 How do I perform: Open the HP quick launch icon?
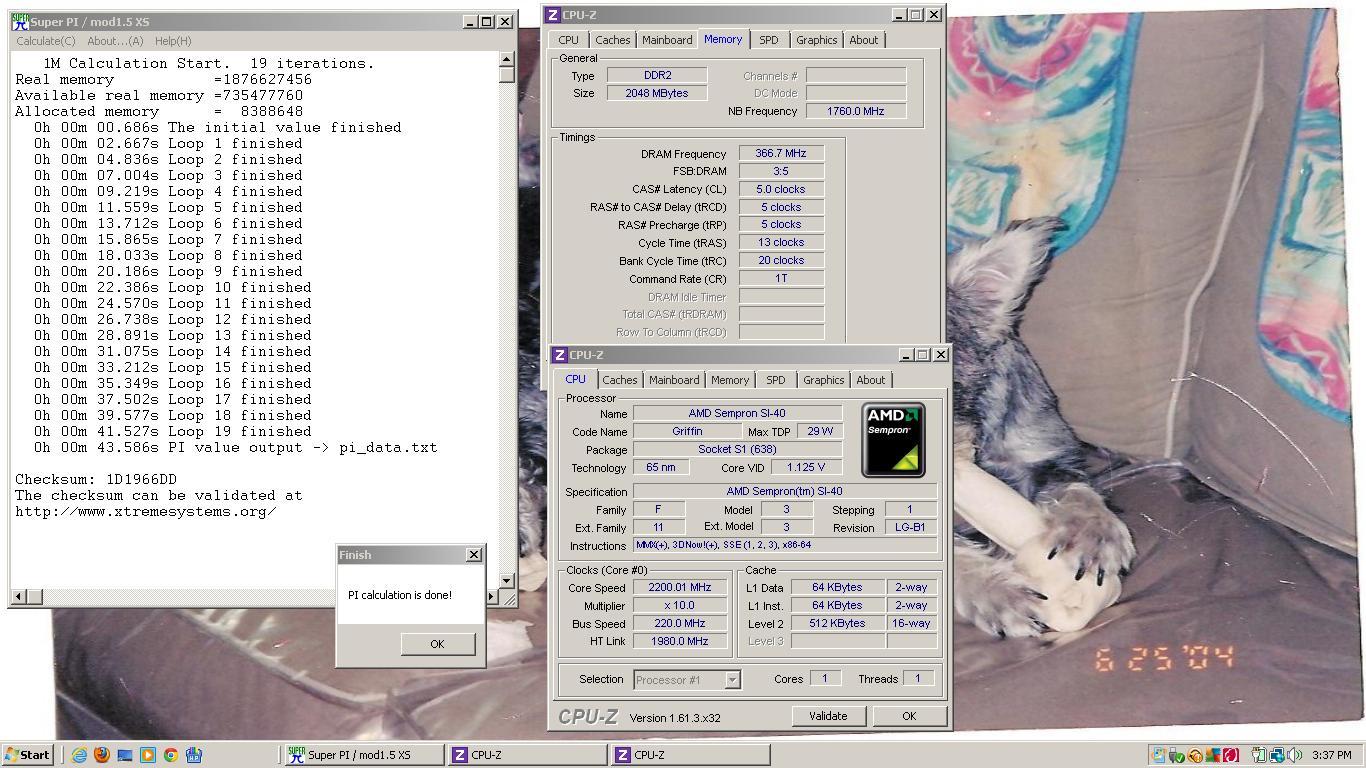coord(194,755)
